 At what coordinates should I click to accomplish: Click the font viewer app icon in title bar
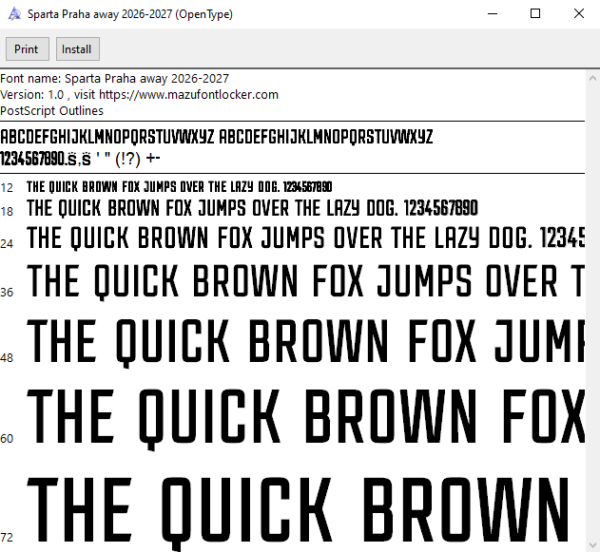point(15,14)
